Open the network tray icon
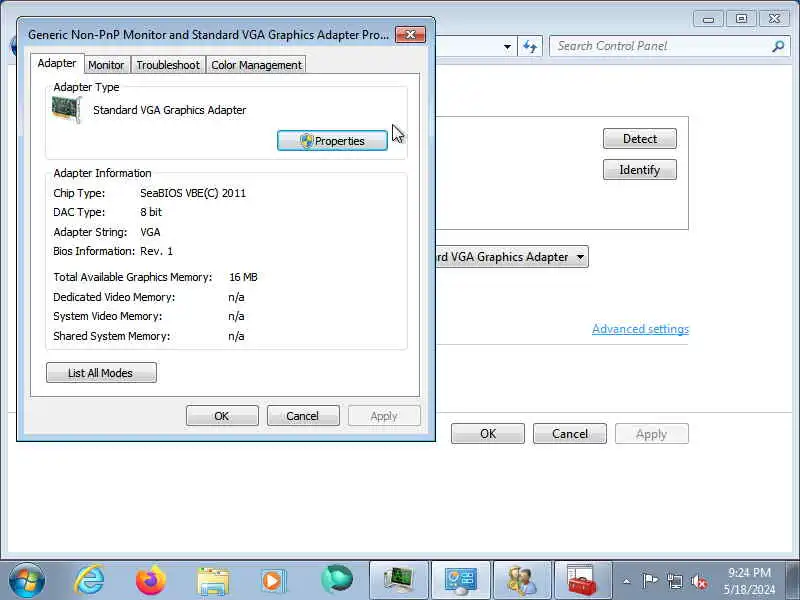This screenshot has width=800, height=600. click(674, 581)
